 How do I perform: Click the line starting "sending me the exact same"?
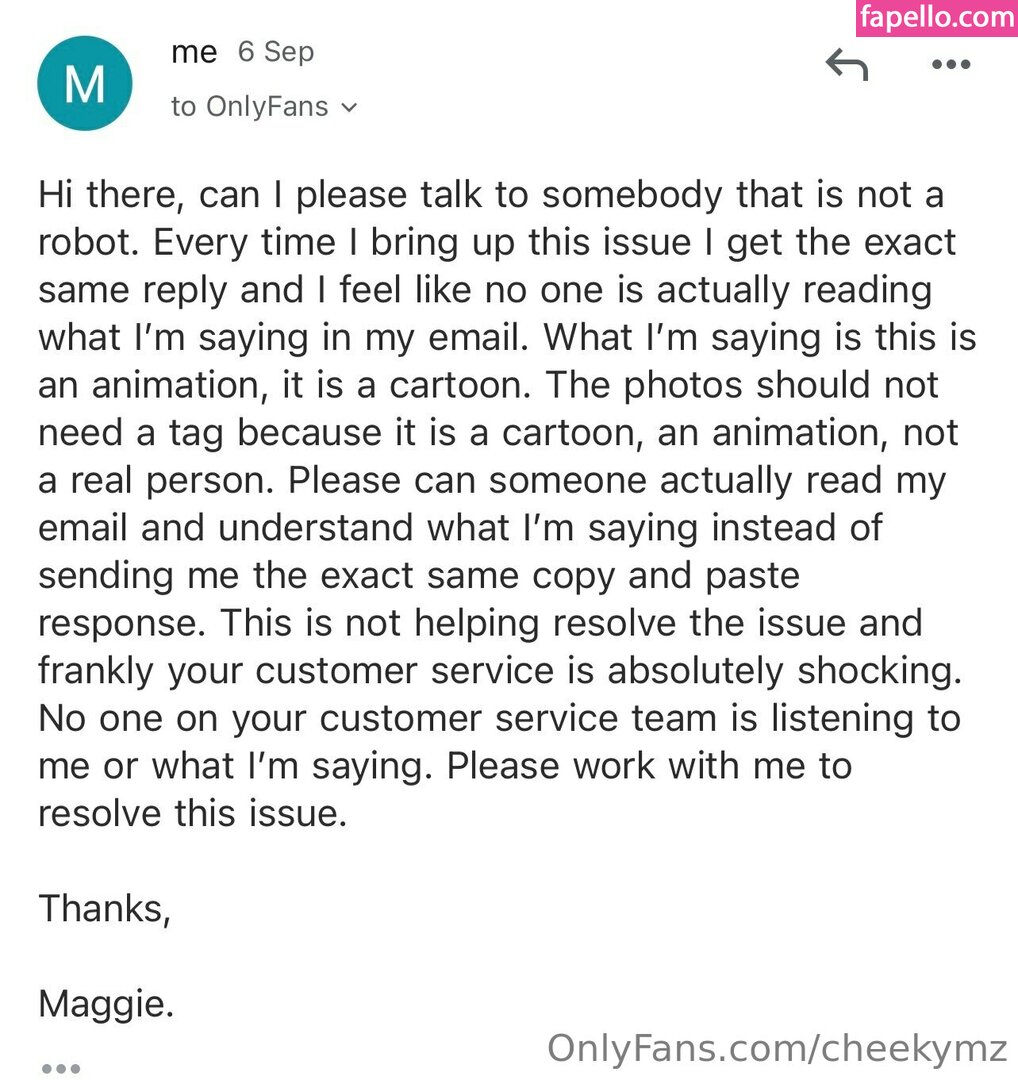pyautogui.click(x=418, y=575)
